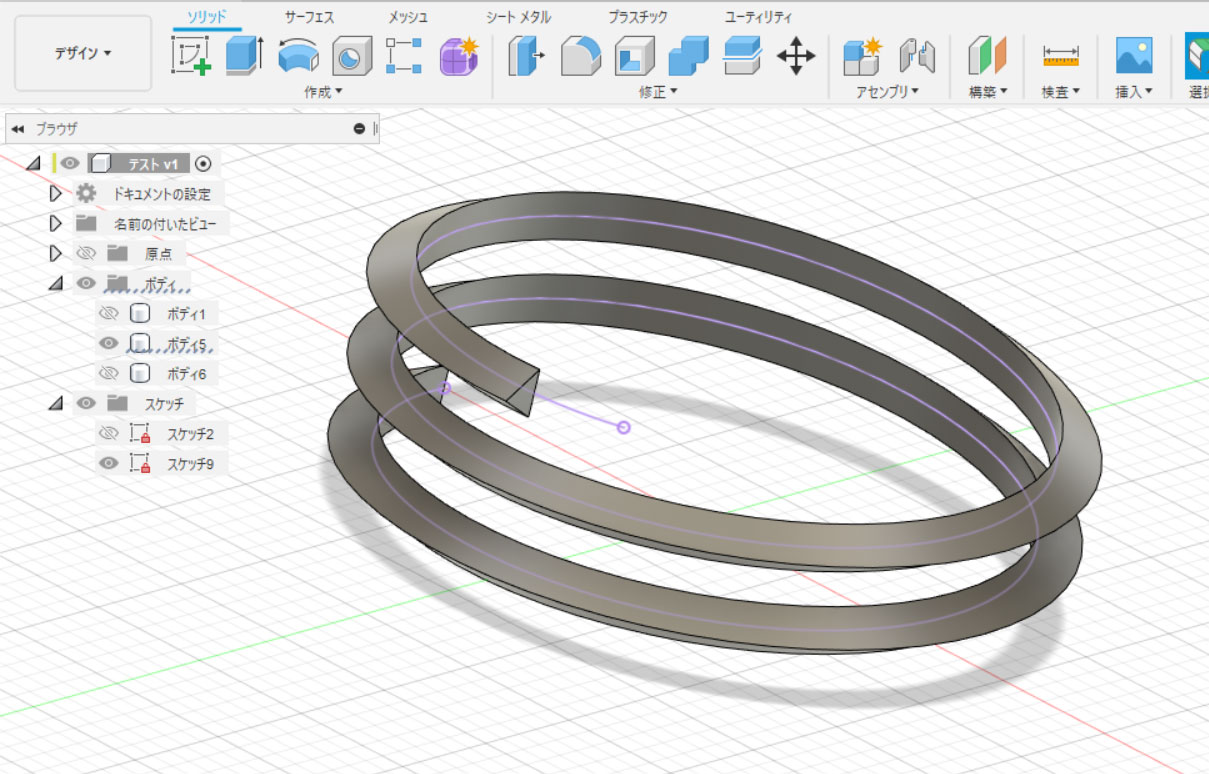This screenshot has width=1209, height=774.
Task: Click the activate radio button on テスト v1
Action: pos(203,163)
